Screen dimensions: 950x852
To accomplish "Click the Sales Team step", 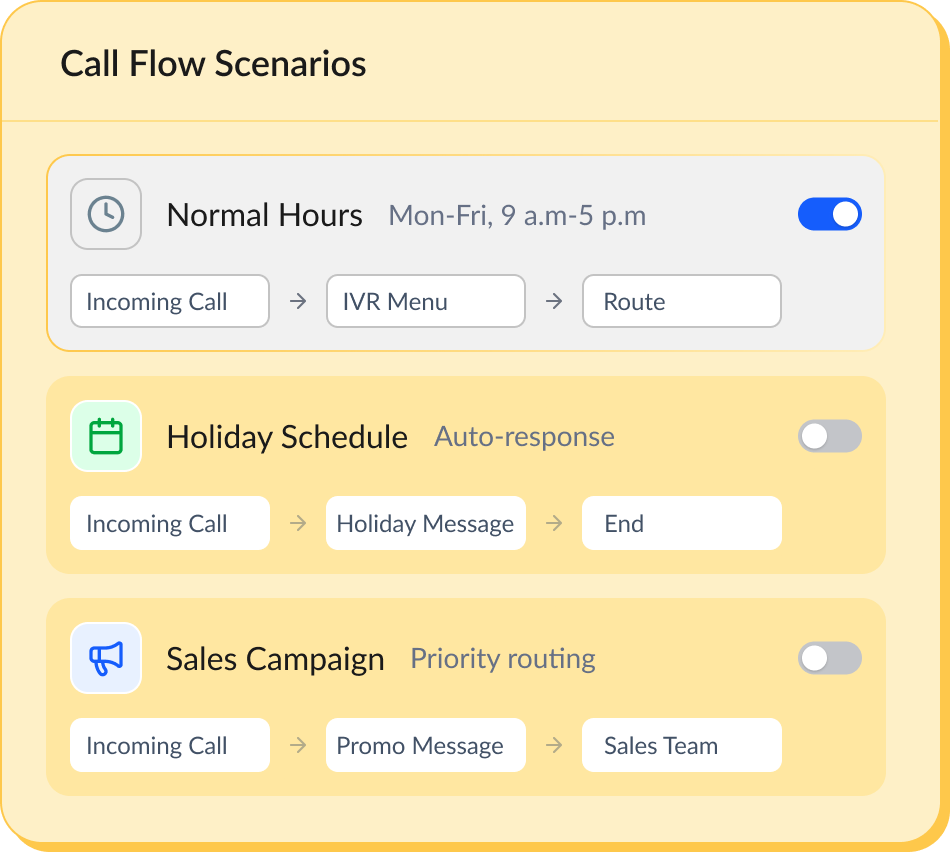I will [x=681, y=745].
